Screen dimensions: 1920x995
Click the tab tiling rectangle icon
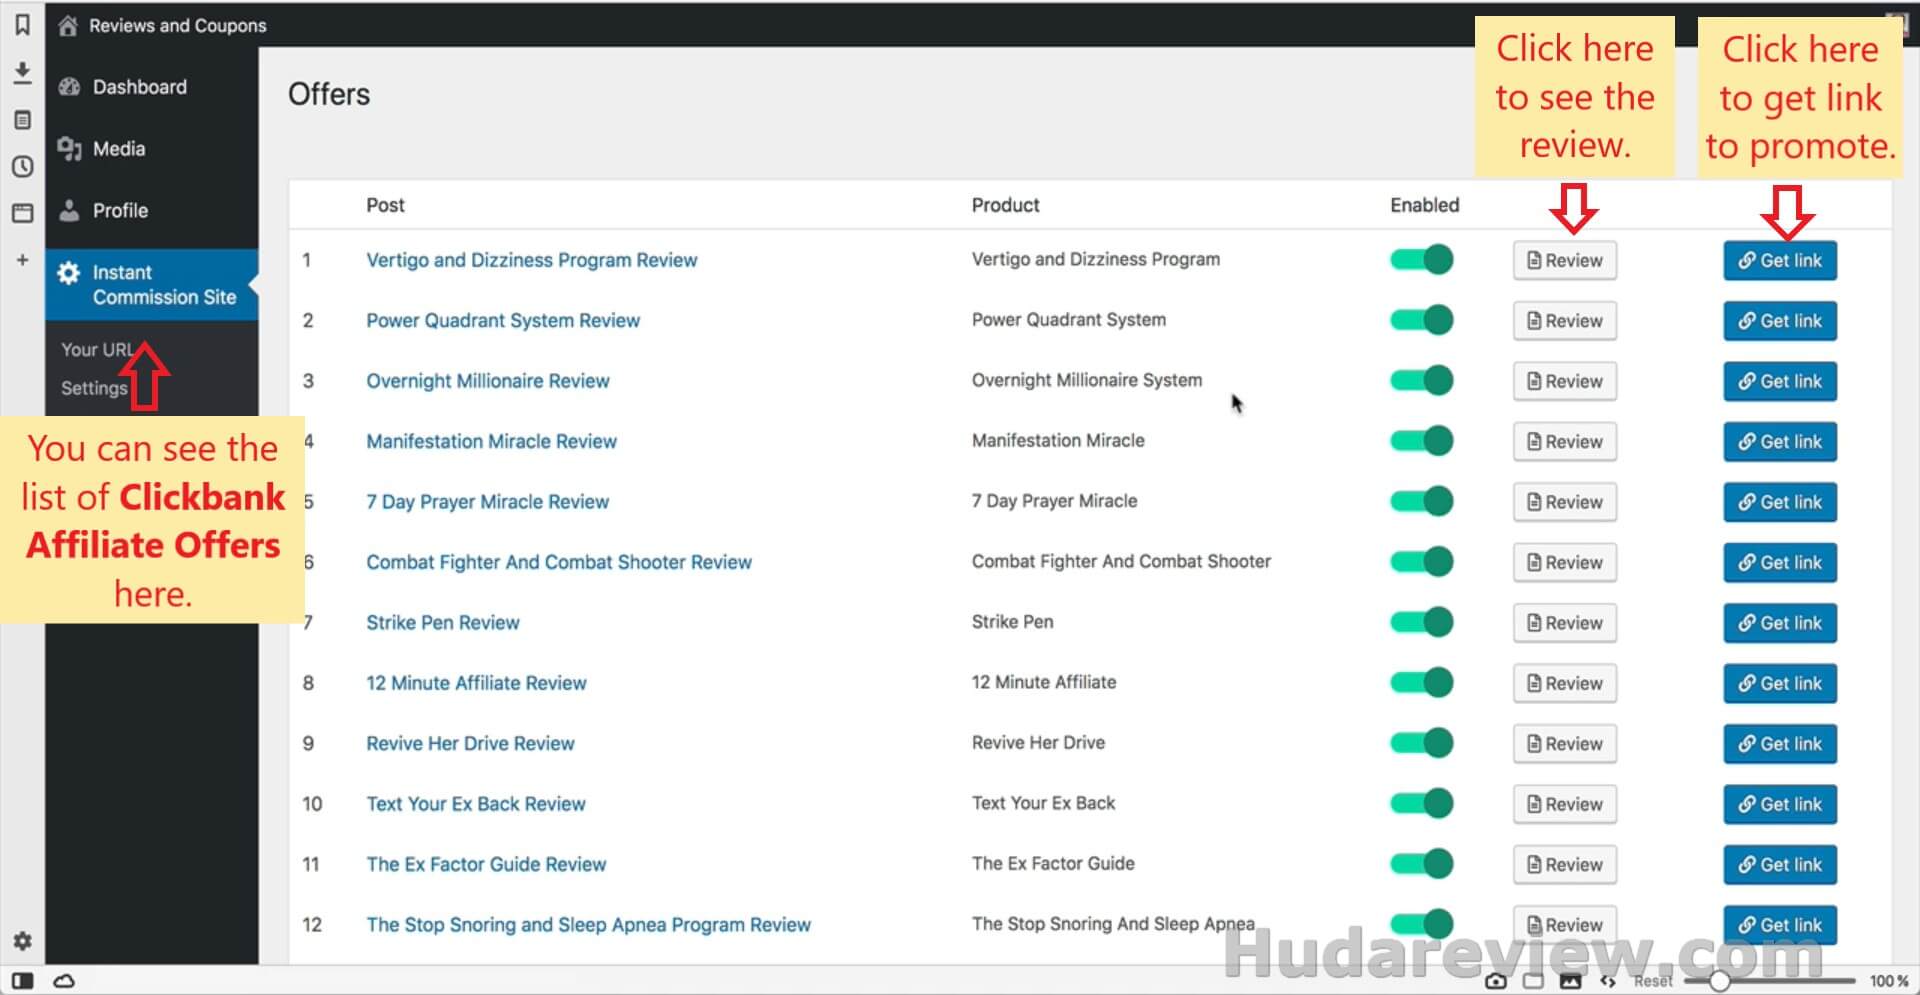(1533, 981)
